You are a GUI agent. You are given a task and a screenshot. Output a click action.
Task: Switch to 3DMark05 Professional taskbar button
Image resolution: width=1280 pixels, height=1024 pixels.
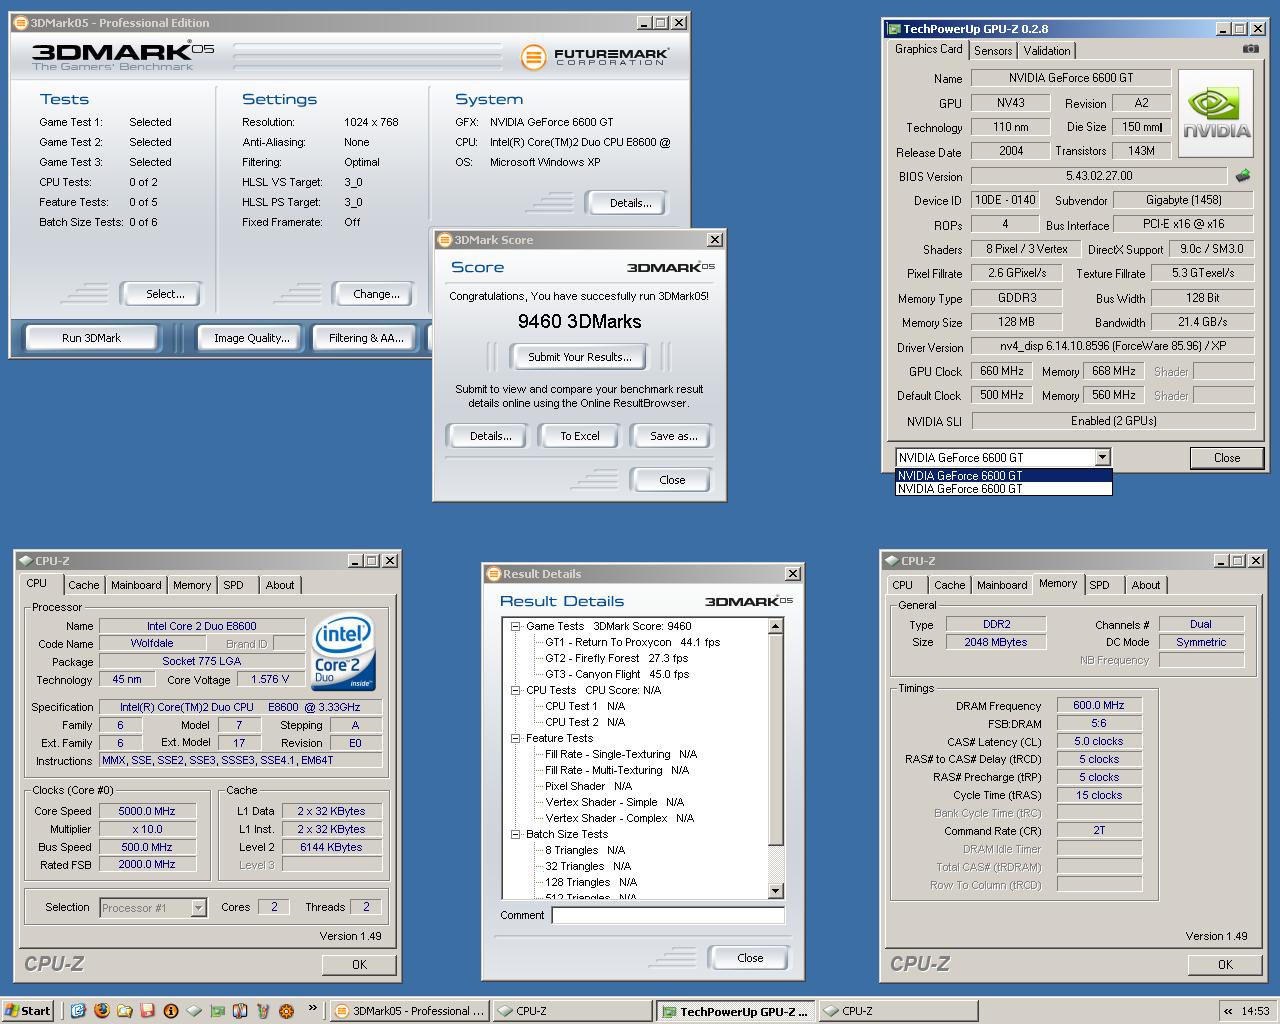click(408, 1011)
